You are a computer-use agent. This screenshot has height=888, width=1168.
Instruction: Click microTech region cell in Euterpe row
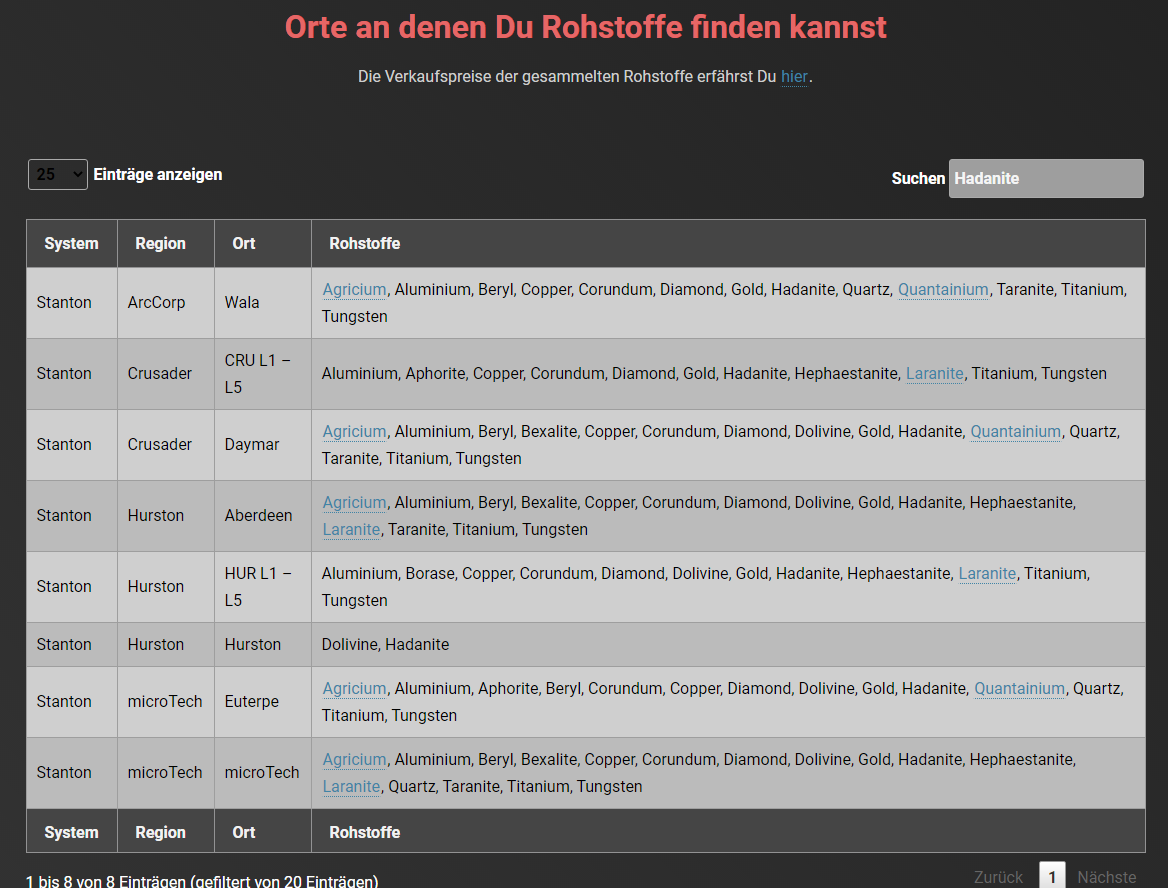click(165, 702)
